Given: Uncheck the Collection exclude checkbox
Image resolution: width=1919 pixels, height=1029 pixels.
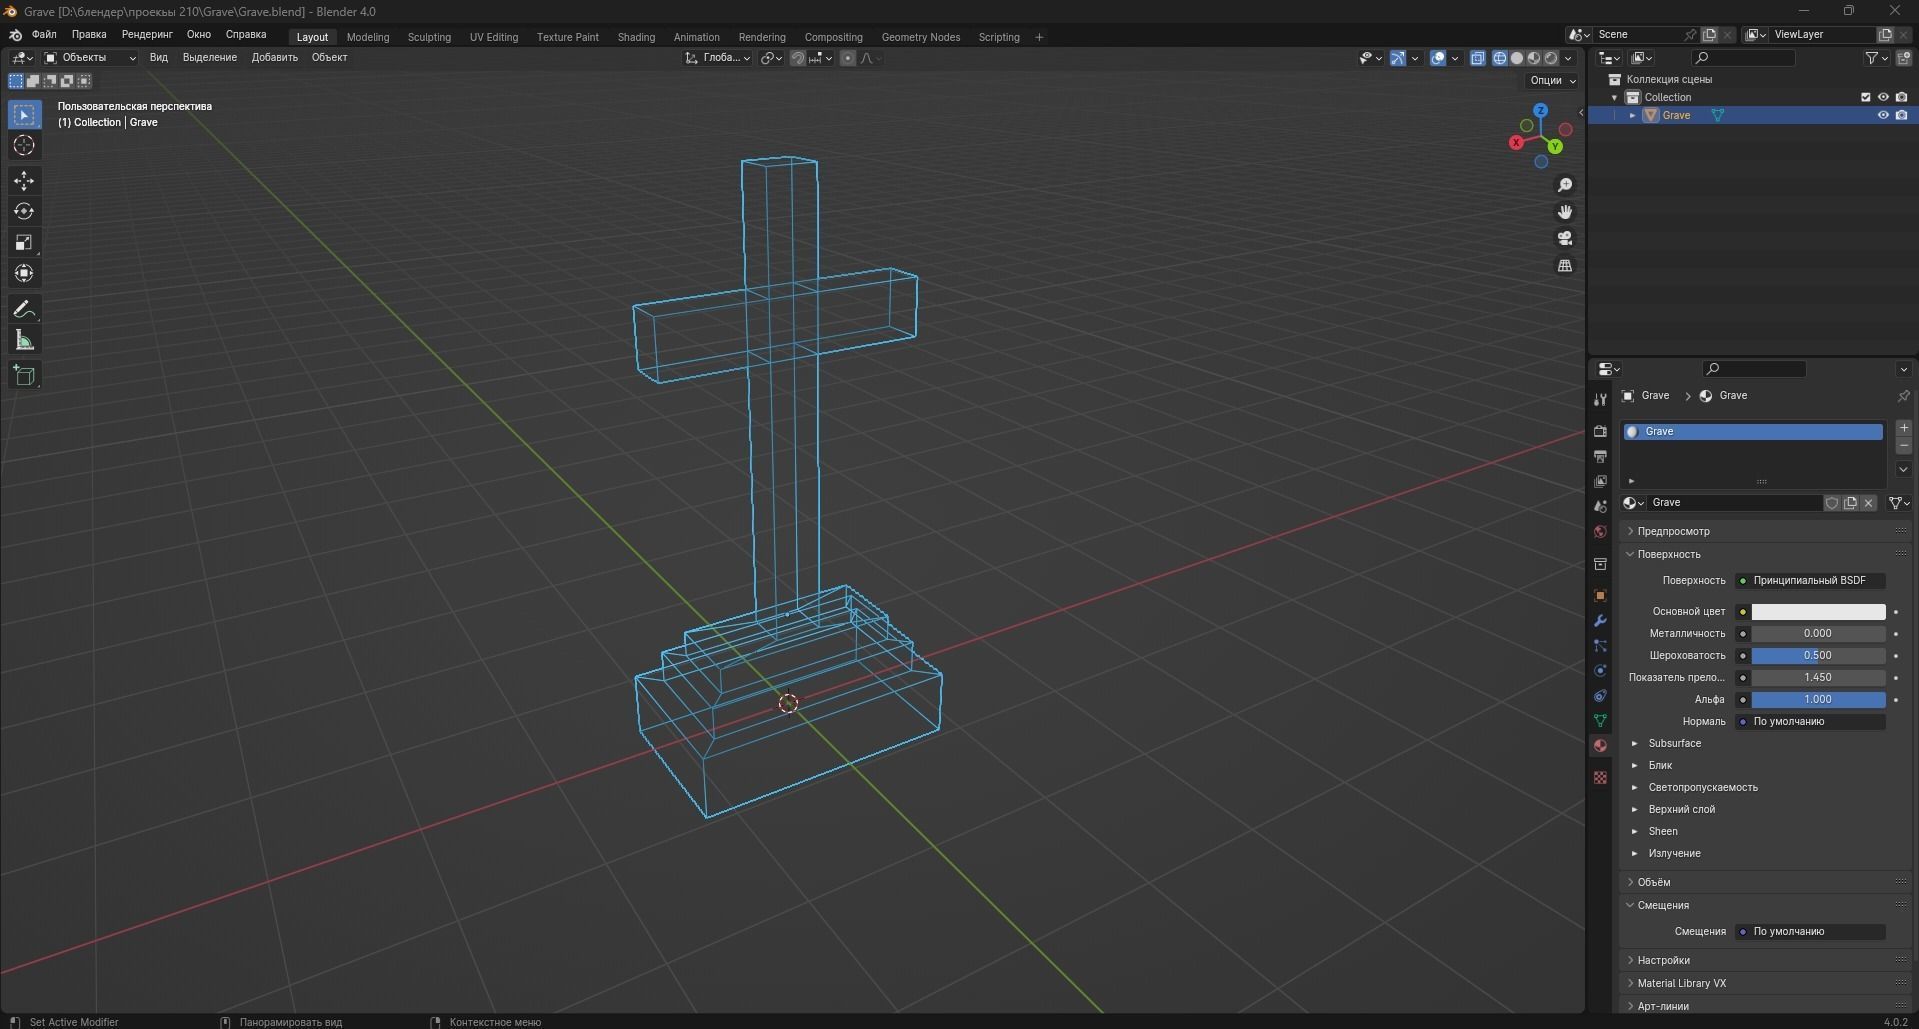Looking at the screenshot, I should pos(1866,97).
